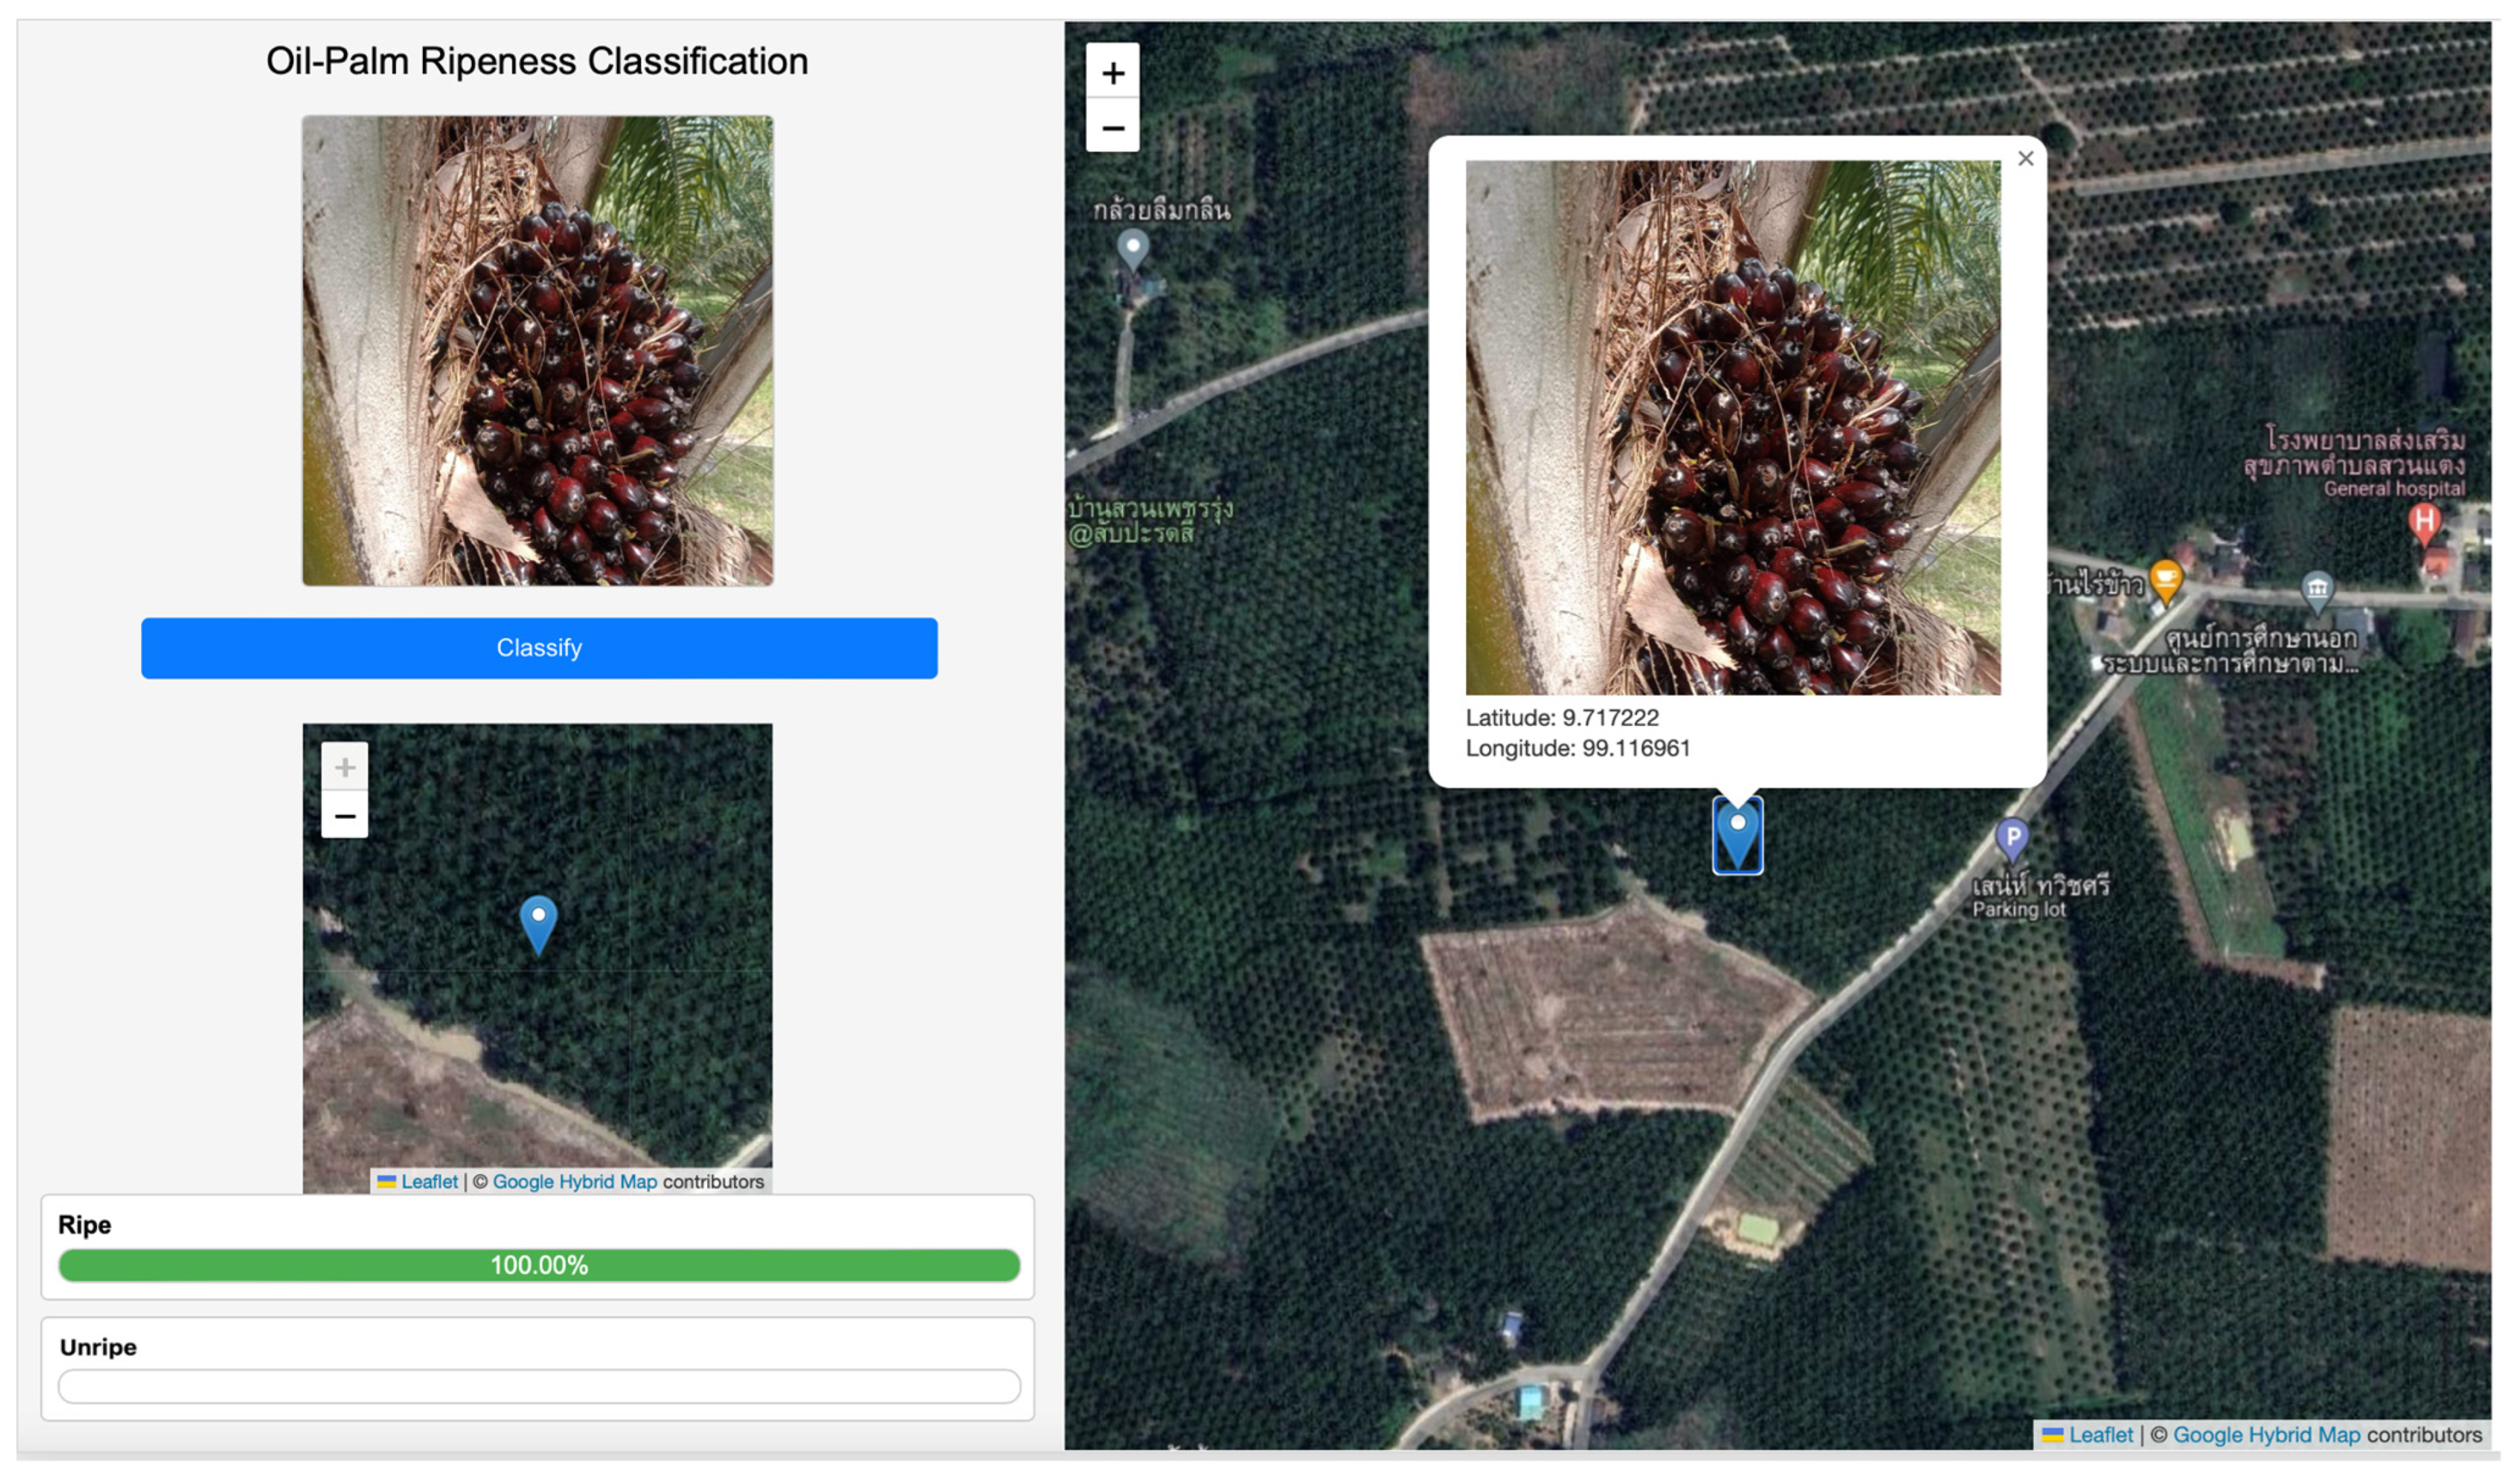Click the blue marker in small map
This screenshot has width=2520, height=1482.
[538, 922]
